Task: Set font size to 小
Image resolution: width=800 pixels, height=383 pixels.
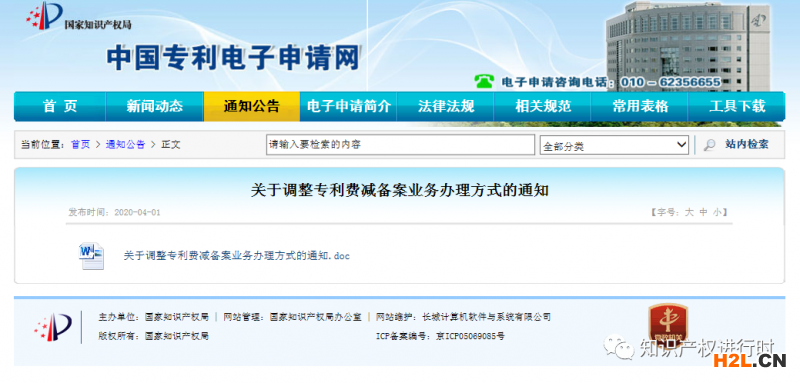Action: pos(717,213)
